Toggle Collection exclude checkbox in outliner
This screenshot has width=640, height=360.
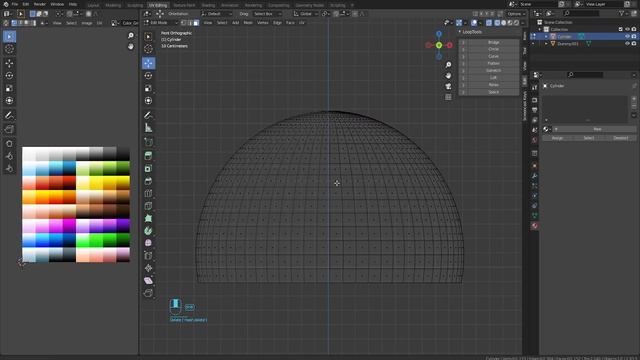pyautogui.click(x=621, y=29)
